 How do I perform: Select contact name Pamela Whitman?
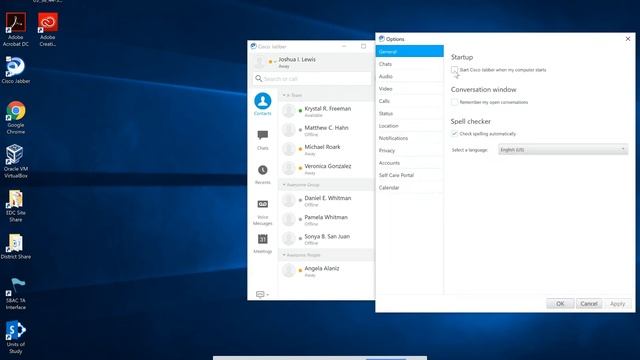coord(326,217)
